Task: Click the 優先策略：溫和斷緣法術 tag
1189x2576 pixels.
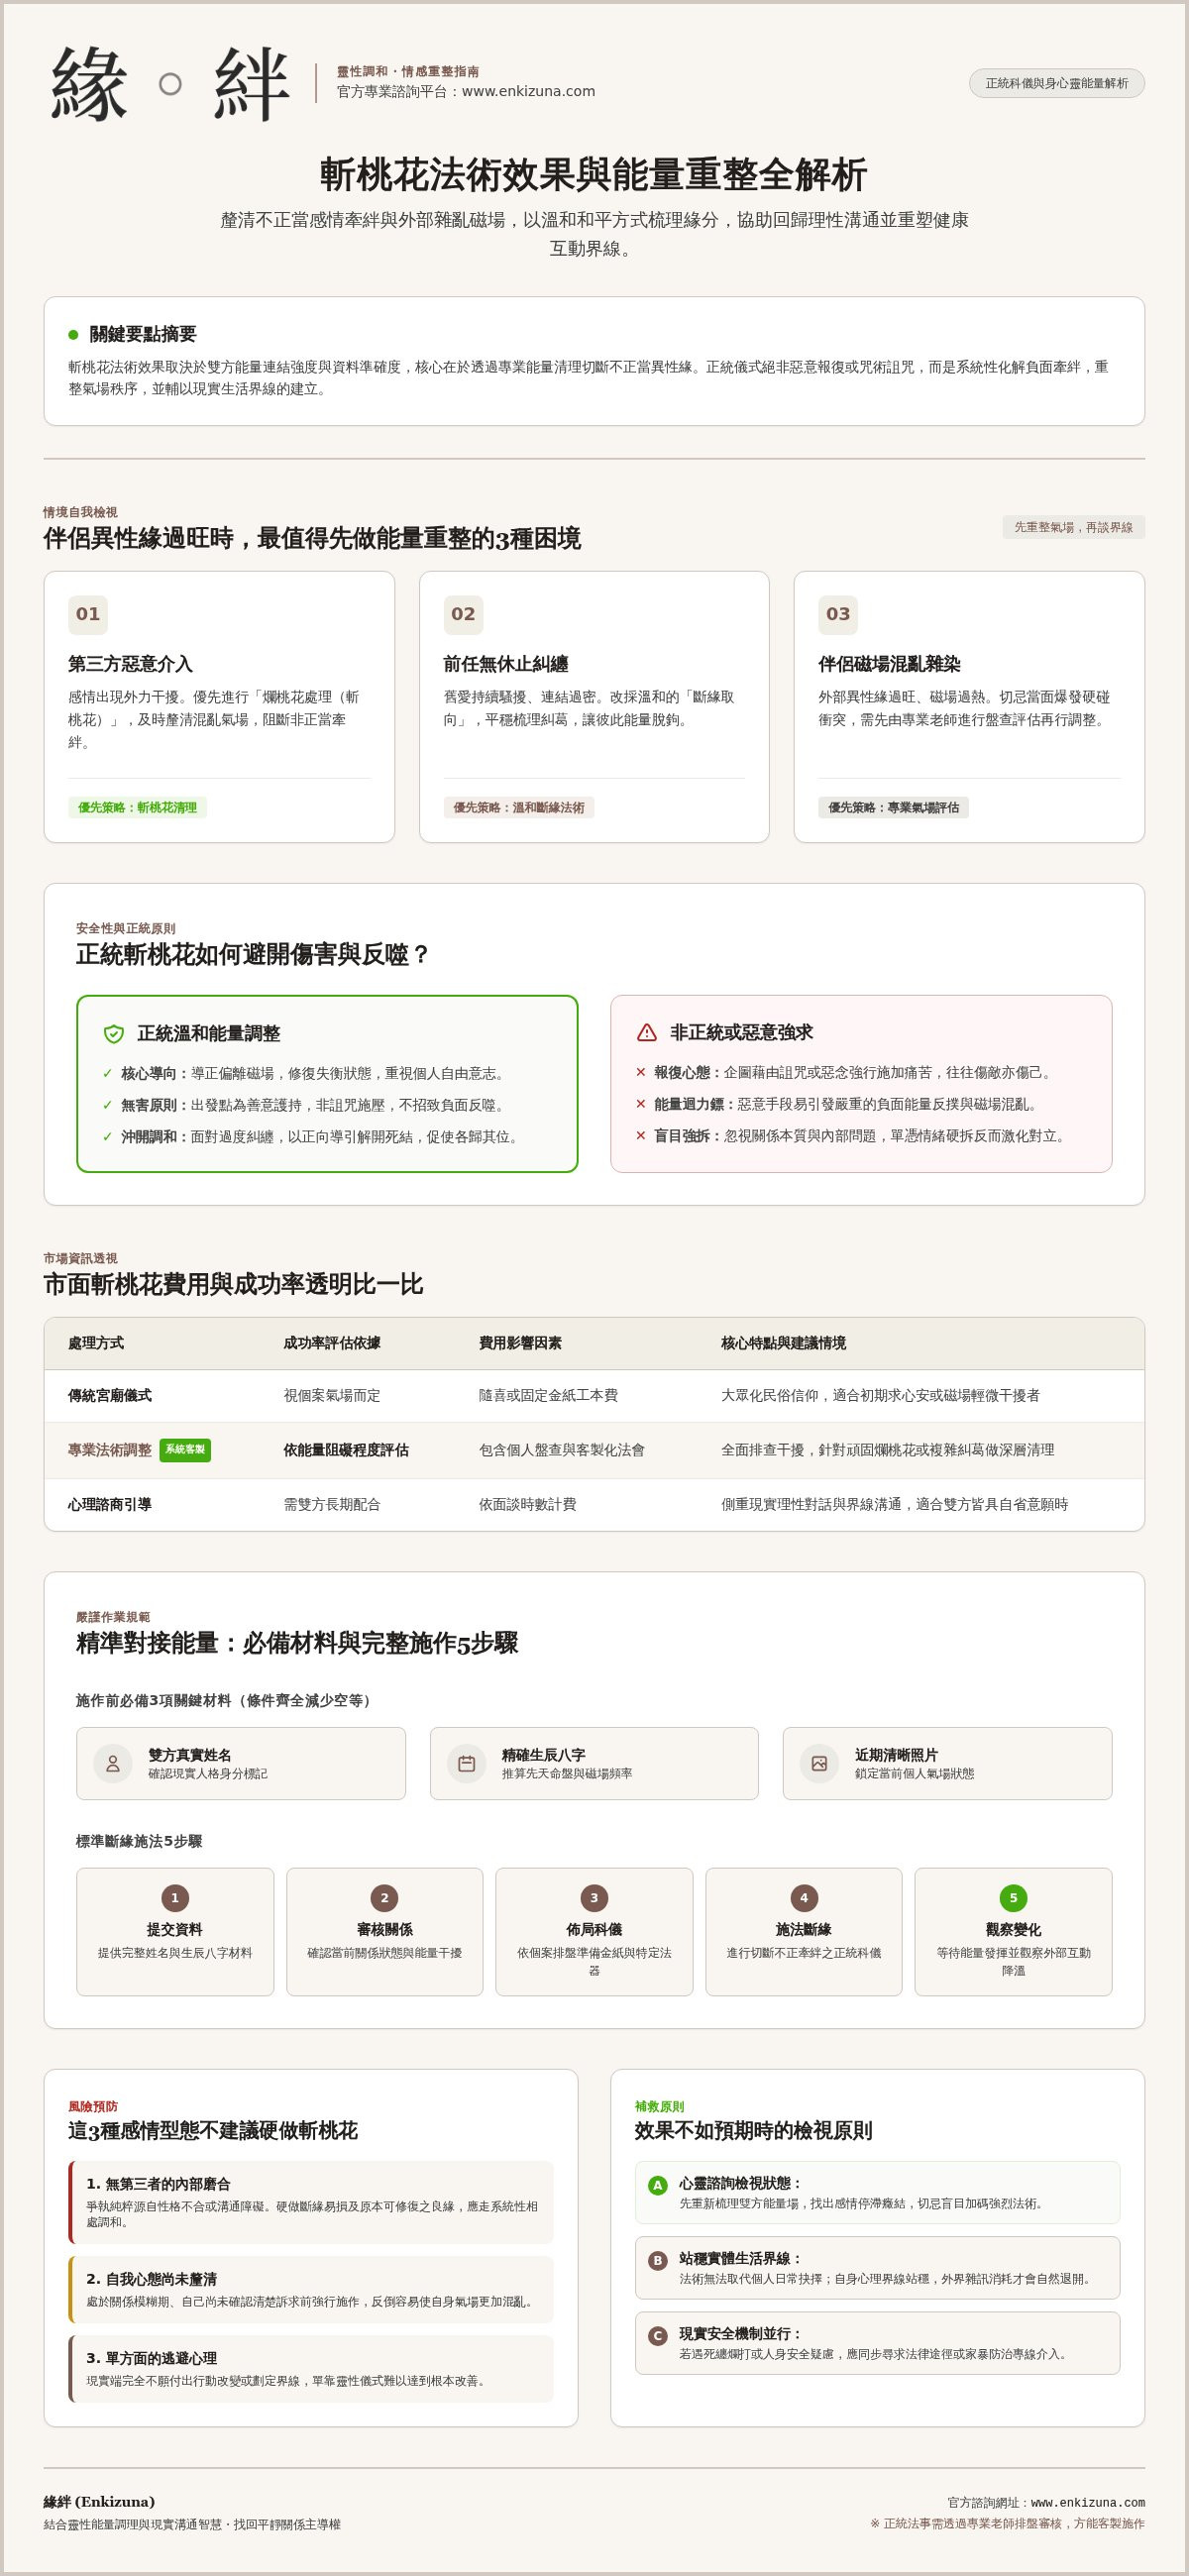Action: pos(518,807)
